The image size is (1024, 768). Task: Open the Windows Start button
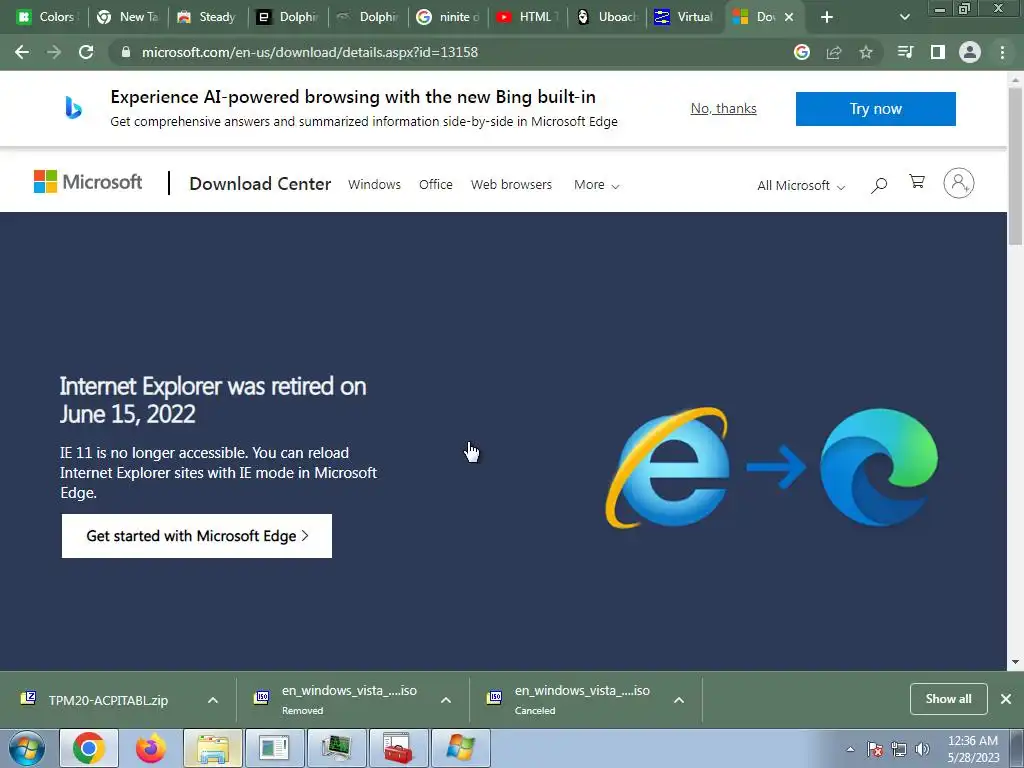(x=27, y=748)
